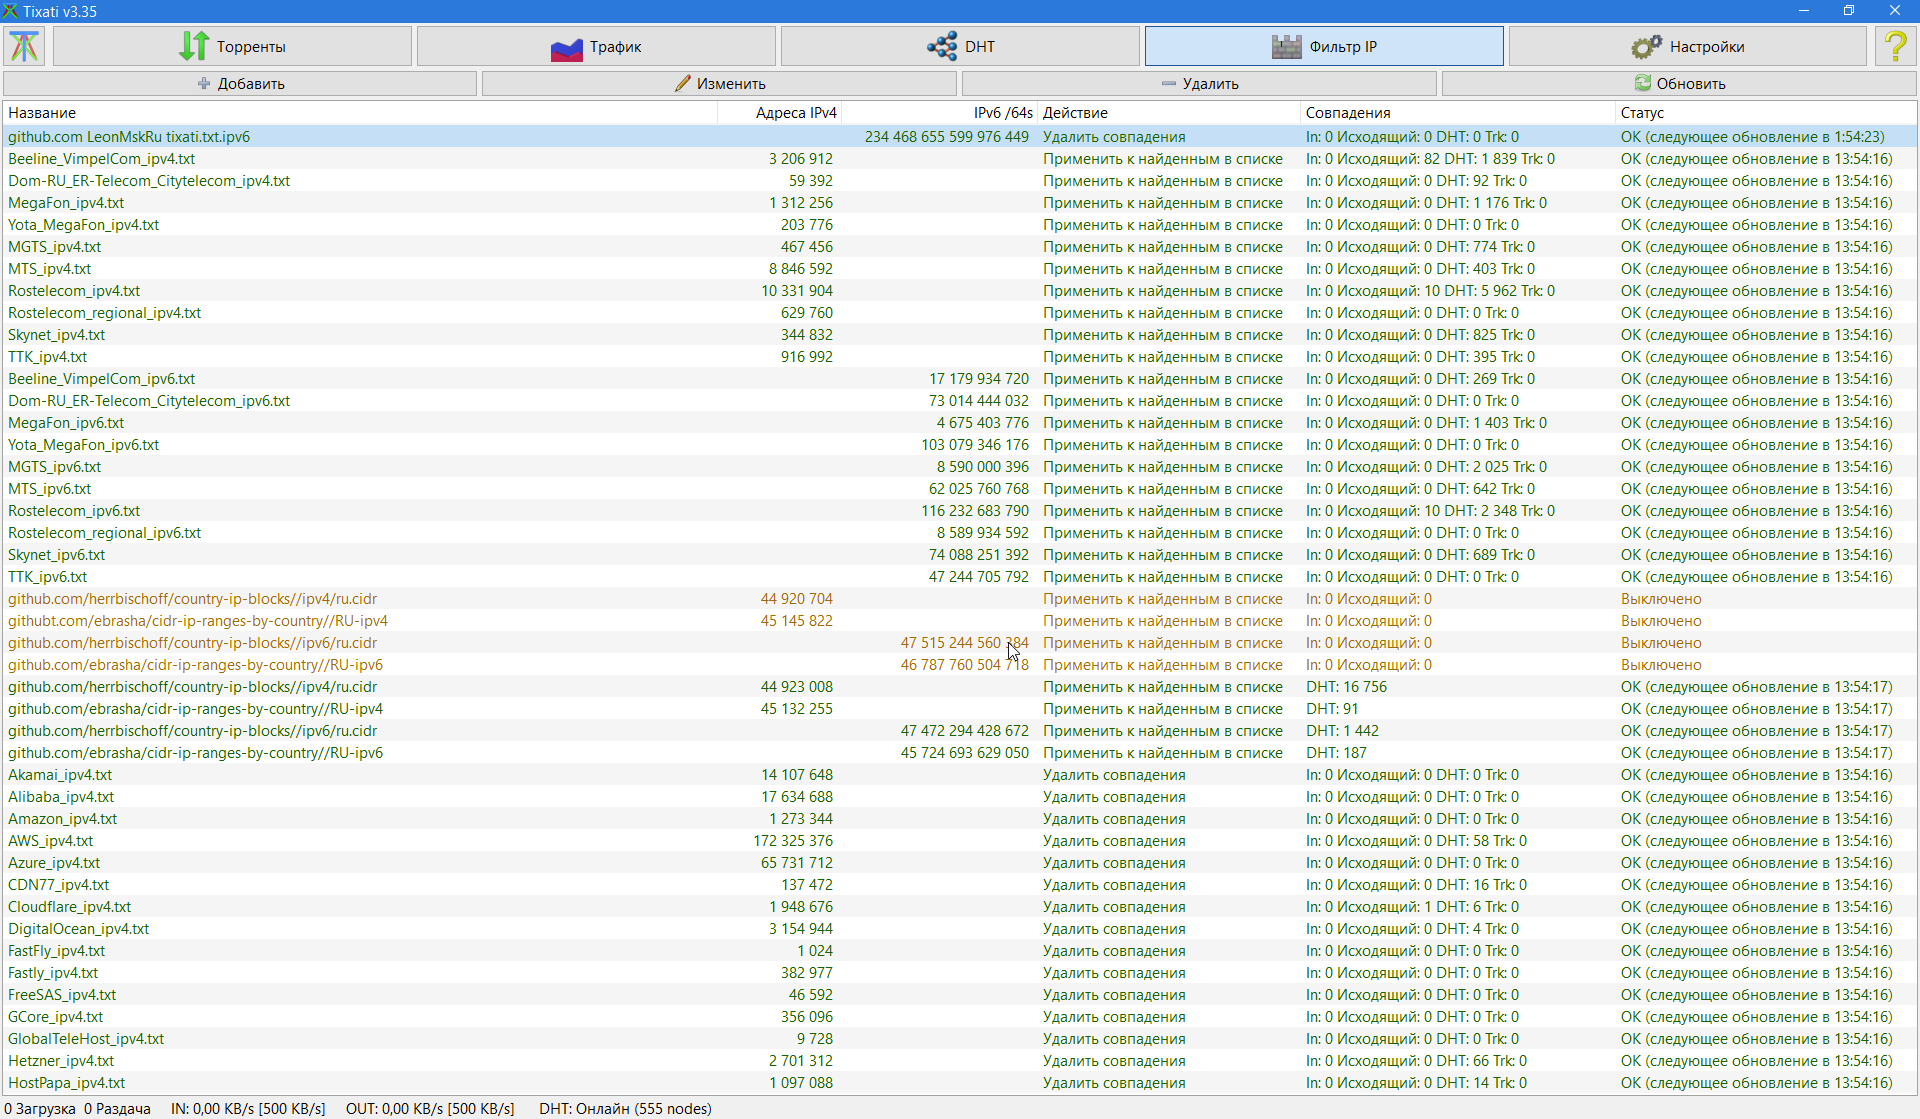Screen dimensions: 1920x1119
Task: Switch to the Торренты tab
Action: point(232,46)
